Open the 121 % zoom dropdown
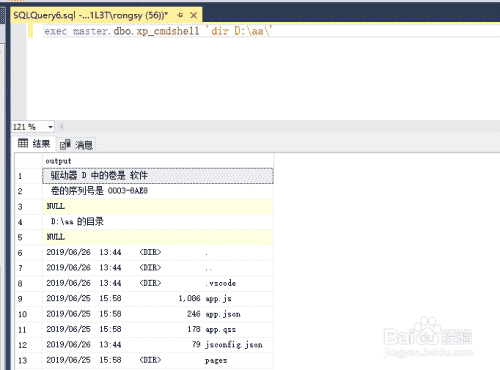Image resolution: width=500 pixels, height=370 pixels. (x=50, y=127)
